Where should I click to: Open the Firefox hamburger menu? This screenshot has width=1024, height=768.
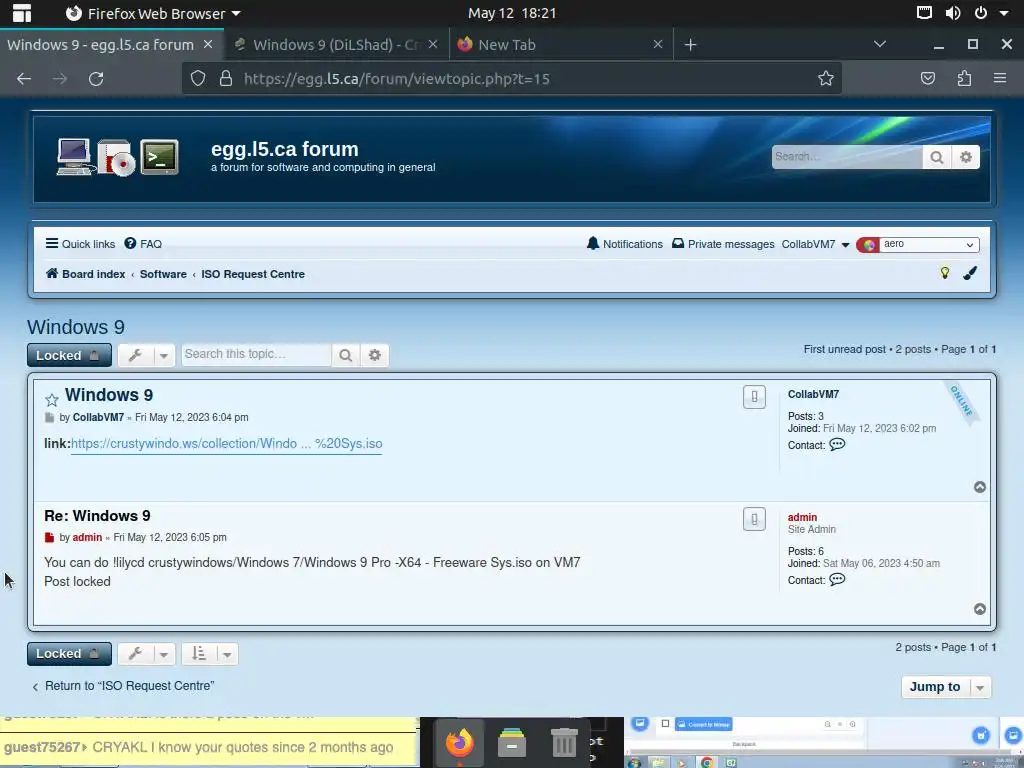tap(1000, 78)
